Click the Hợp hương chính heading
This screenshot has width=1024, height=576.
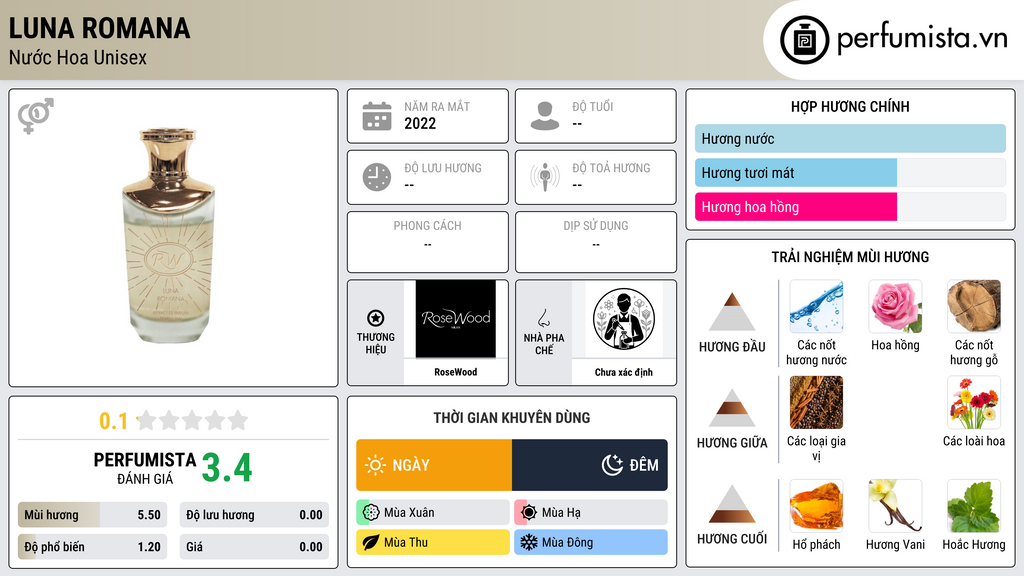click(850, 106)
